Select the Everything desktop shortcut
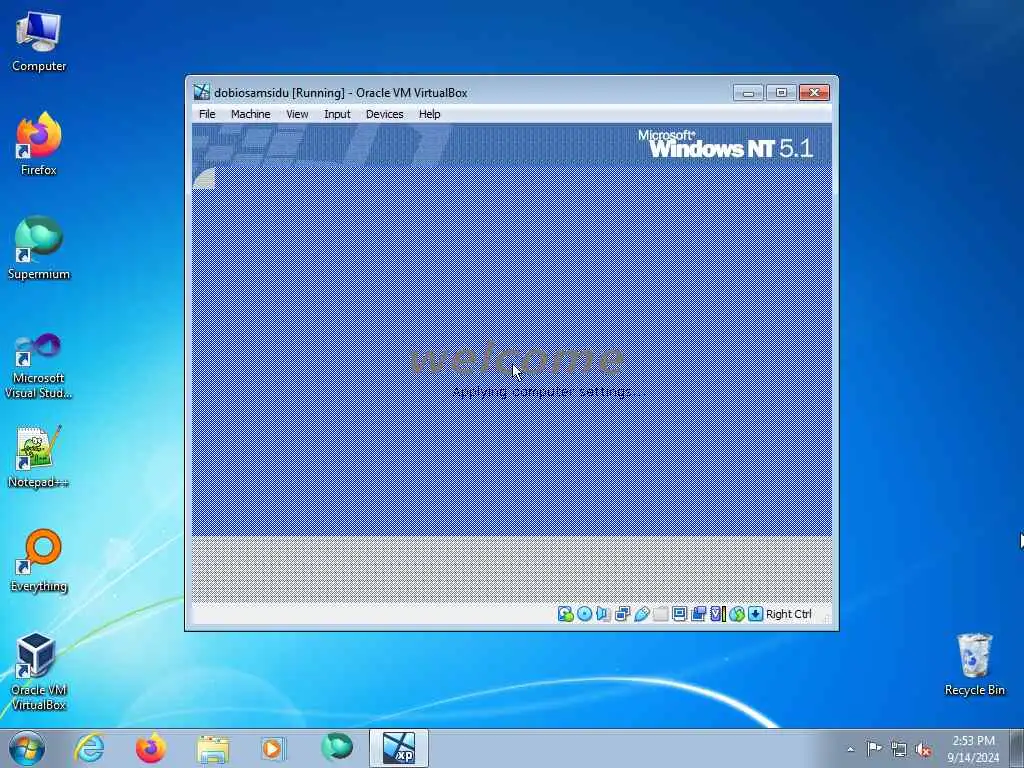This screenshot has width=1024, height=768. (x=39, y=561)
